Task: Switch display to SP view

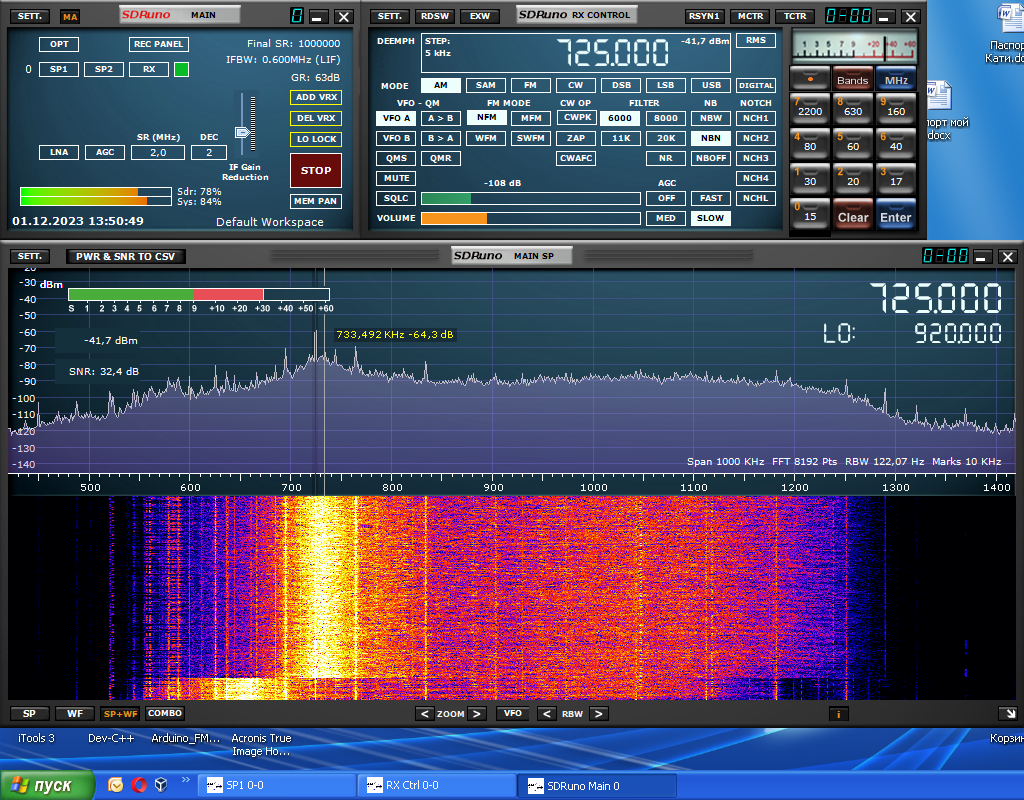Action: (x=29, y=713)
